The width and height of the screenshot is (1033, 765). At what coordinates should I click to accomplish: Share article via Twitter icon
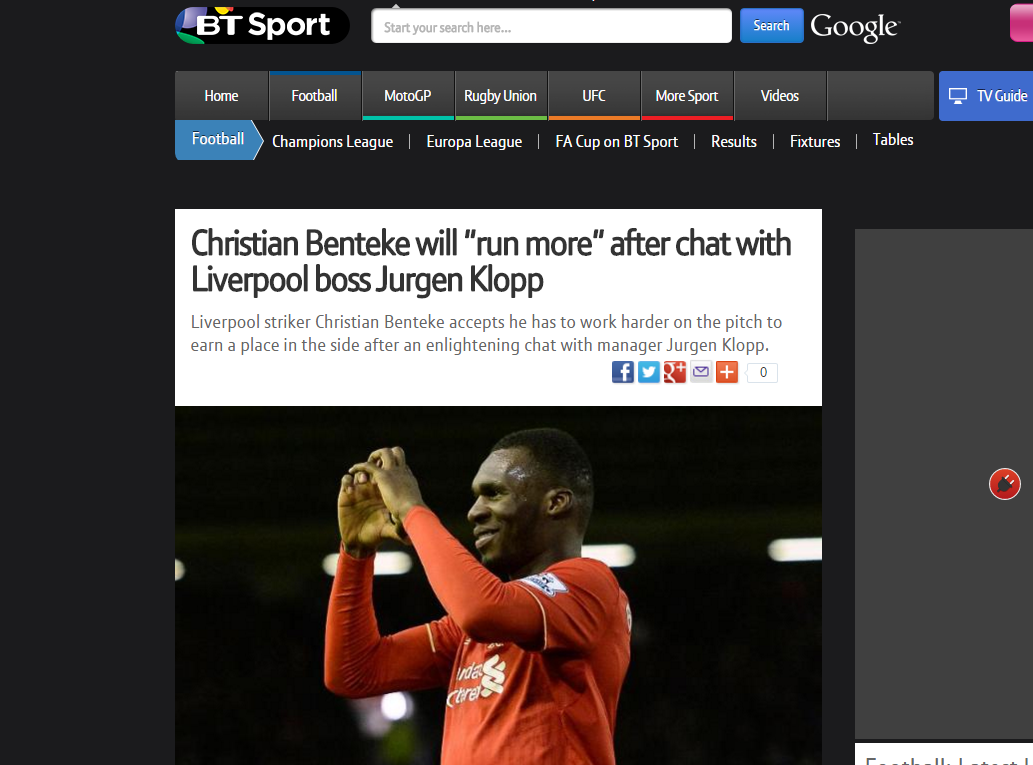coord(649,372)
